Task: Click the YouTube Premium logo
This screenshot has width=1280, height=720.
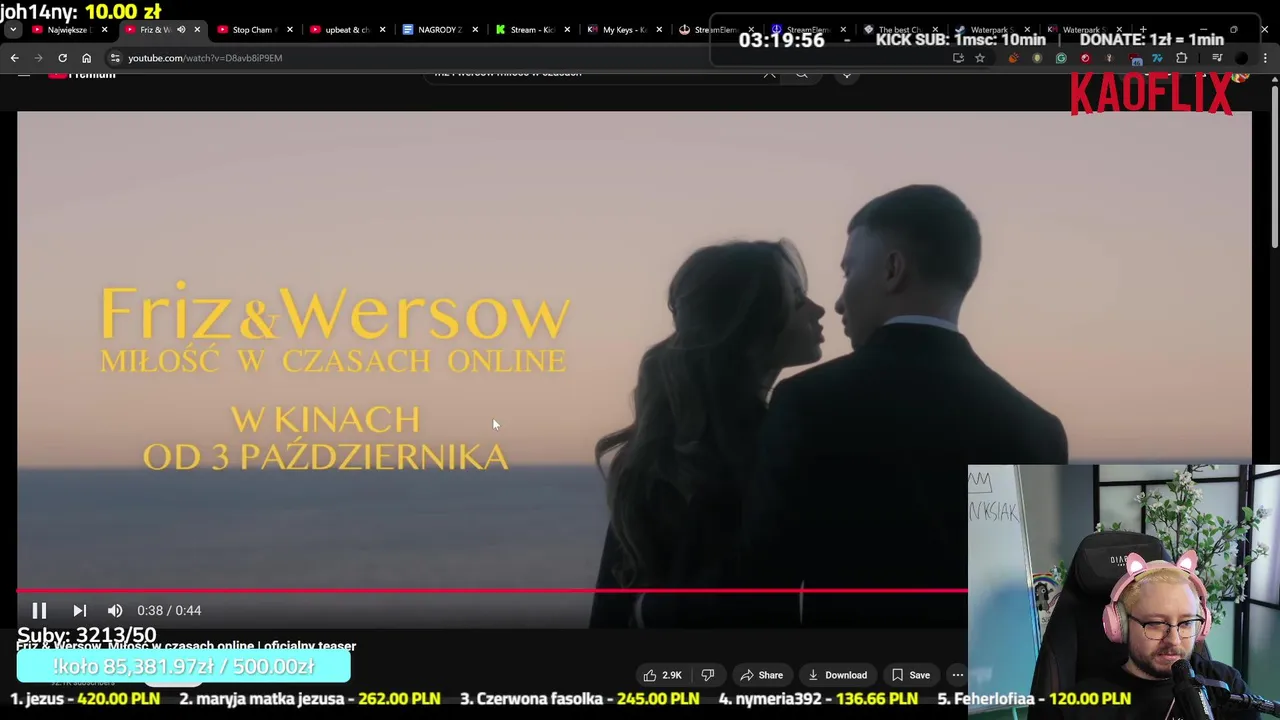Action: (x=82, y=74)
